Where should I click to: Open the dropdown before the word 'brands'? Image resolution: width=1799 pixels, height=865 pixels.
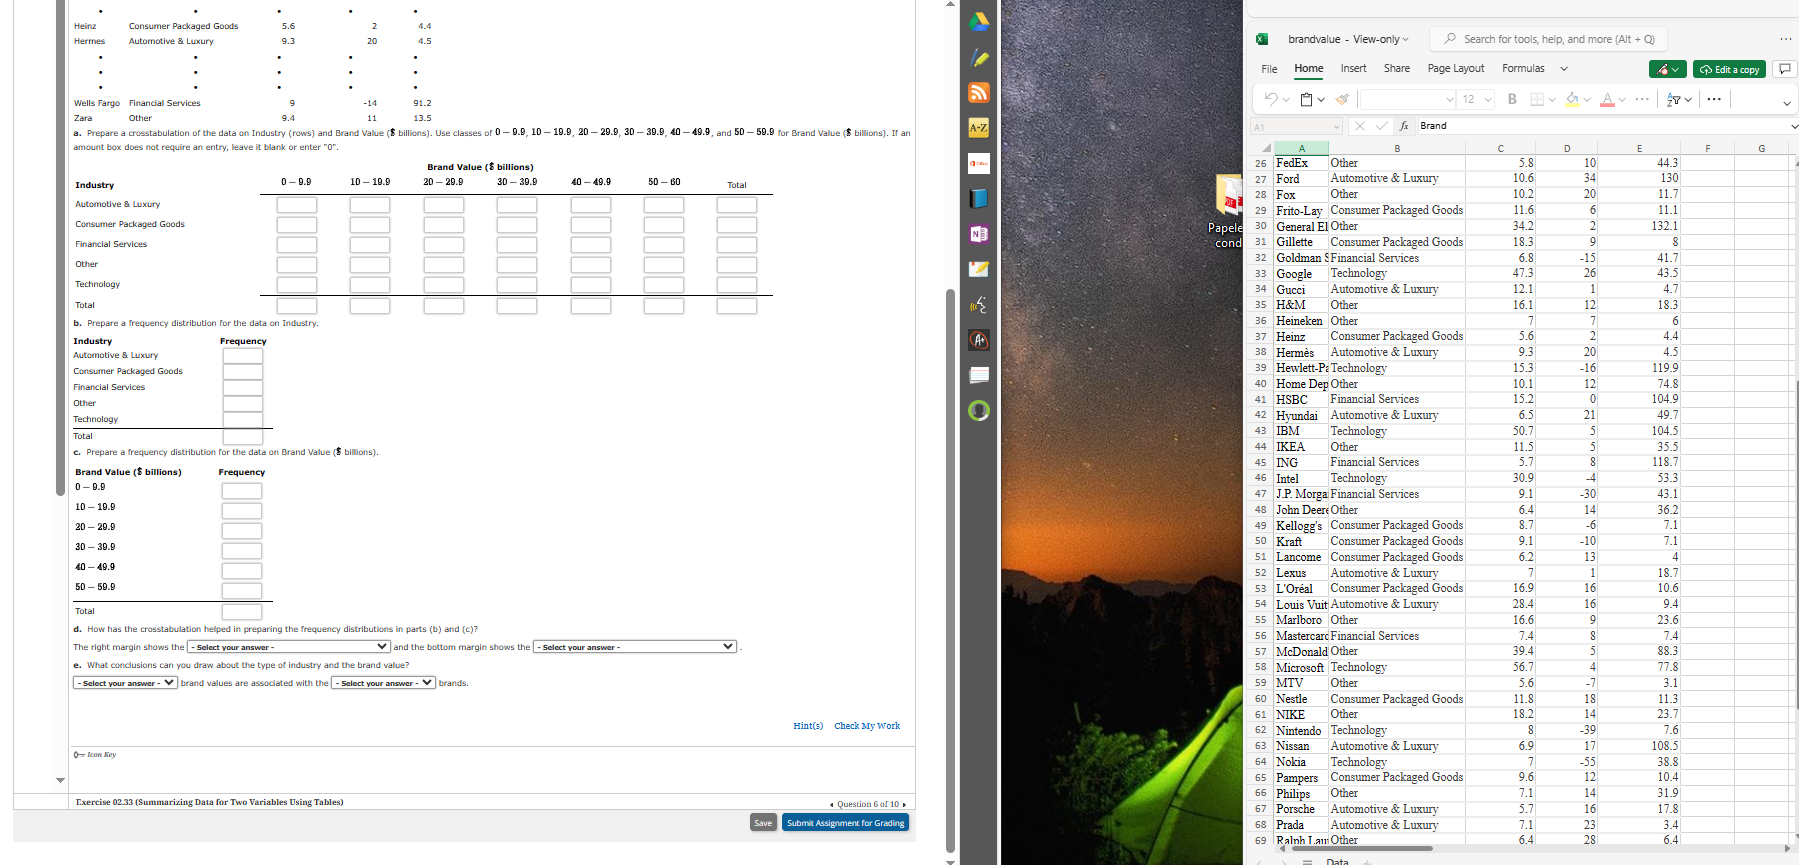click(383, 683)
